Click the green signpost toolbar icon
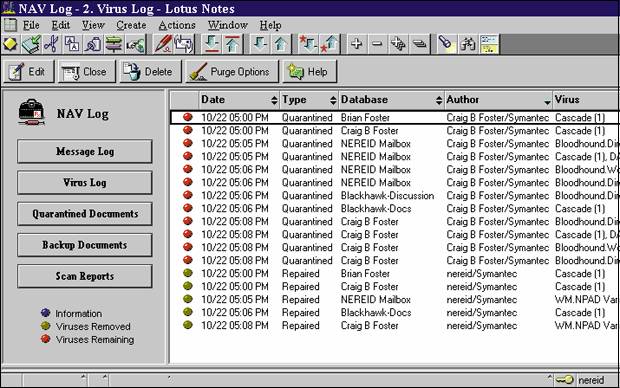 click(113, 44)
